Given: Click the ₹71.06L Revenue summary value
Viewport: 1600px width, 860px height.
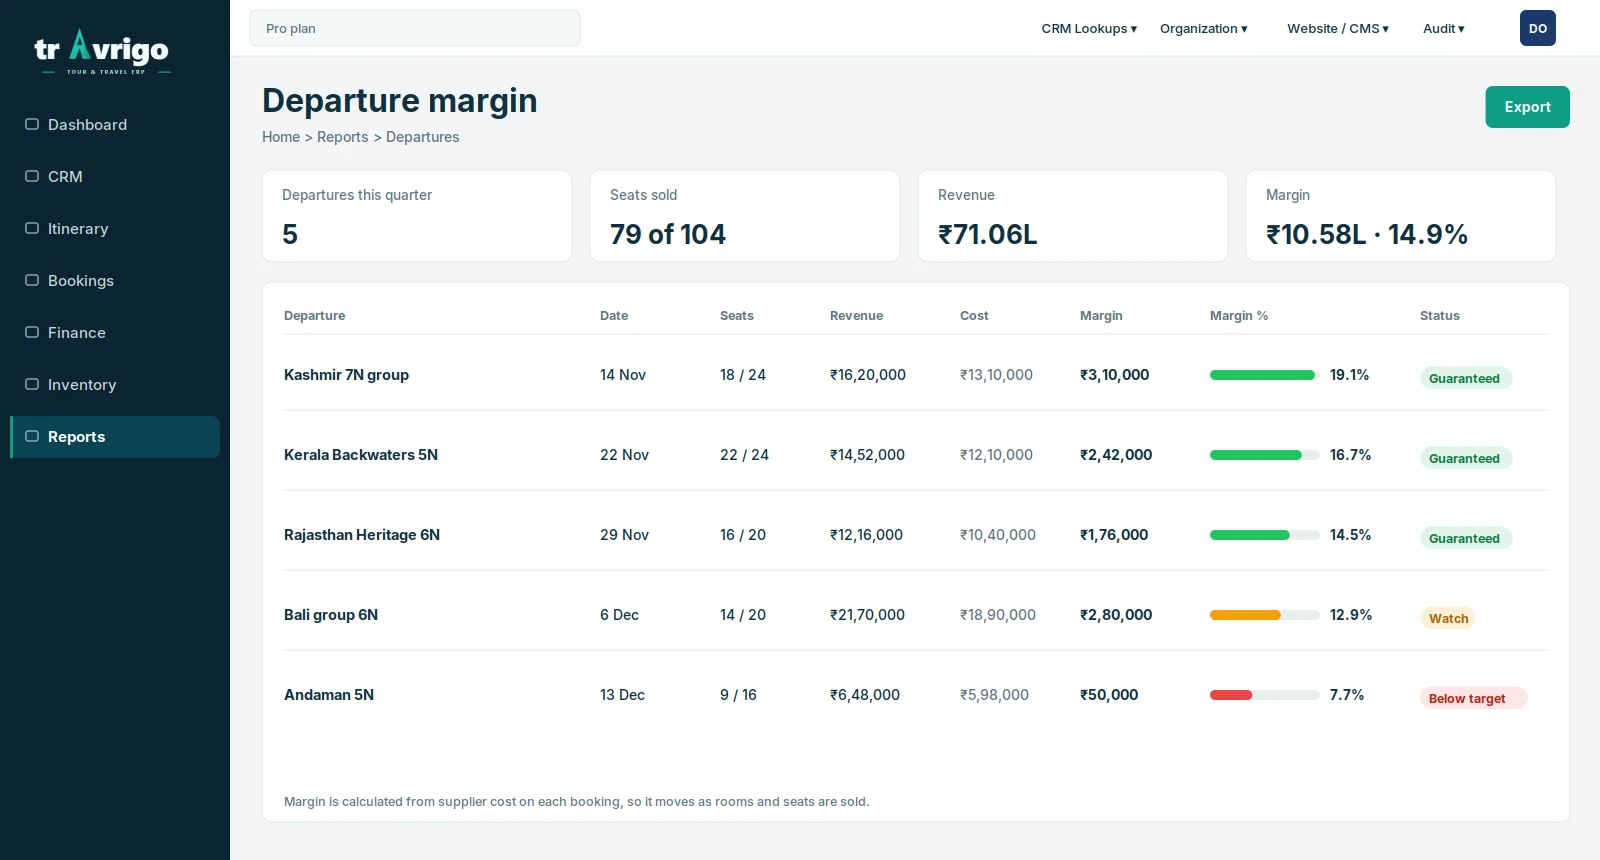Looking at the screenshot, I should [988, 234].
